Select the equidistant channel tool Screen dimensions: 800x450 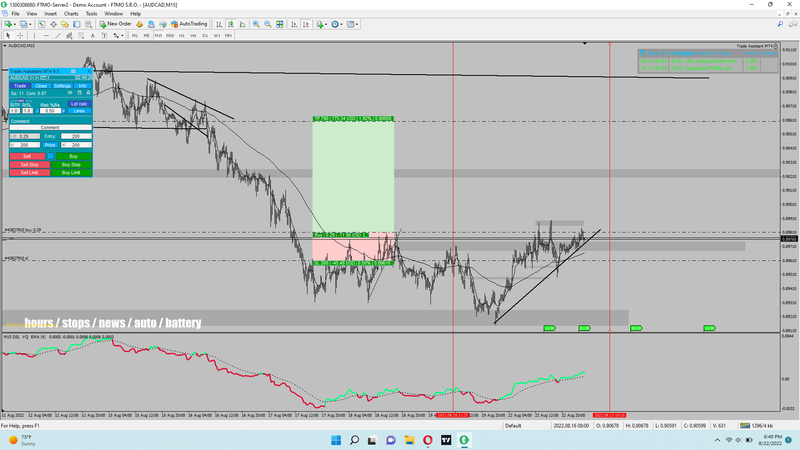tap(69, 35)
